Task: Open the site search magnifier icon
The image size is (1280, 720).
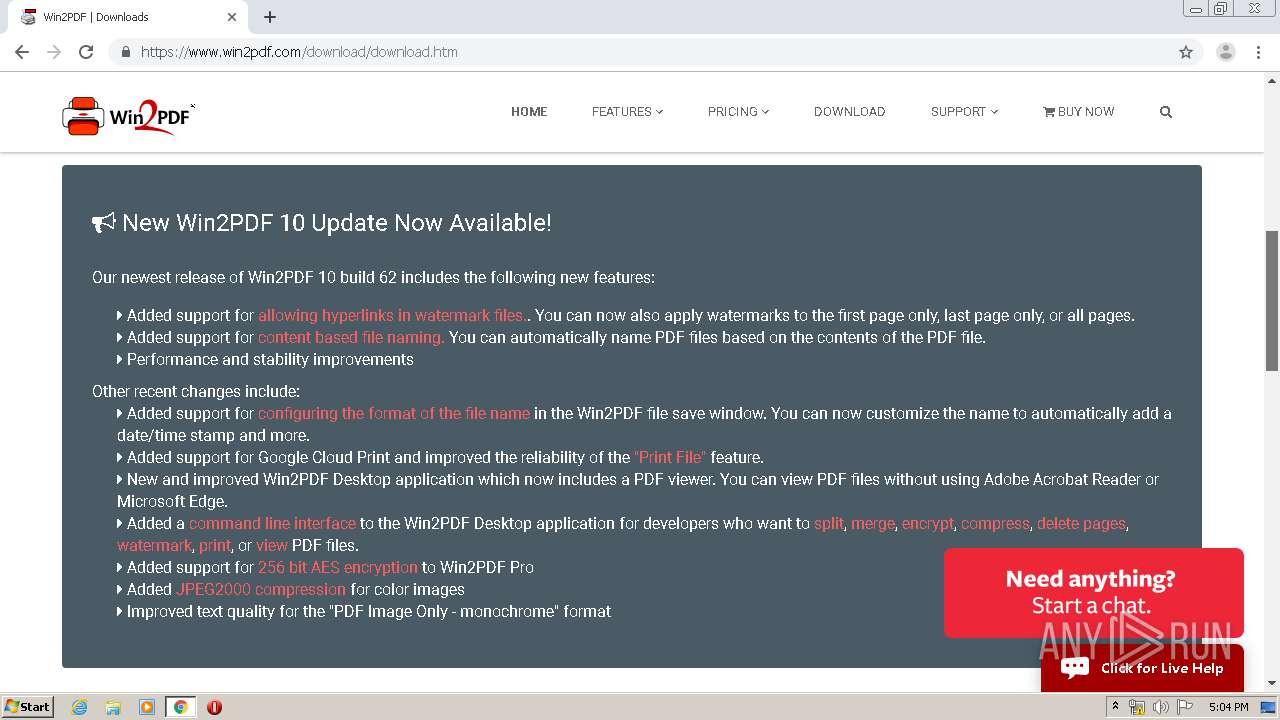Action: click(1165, 112)
